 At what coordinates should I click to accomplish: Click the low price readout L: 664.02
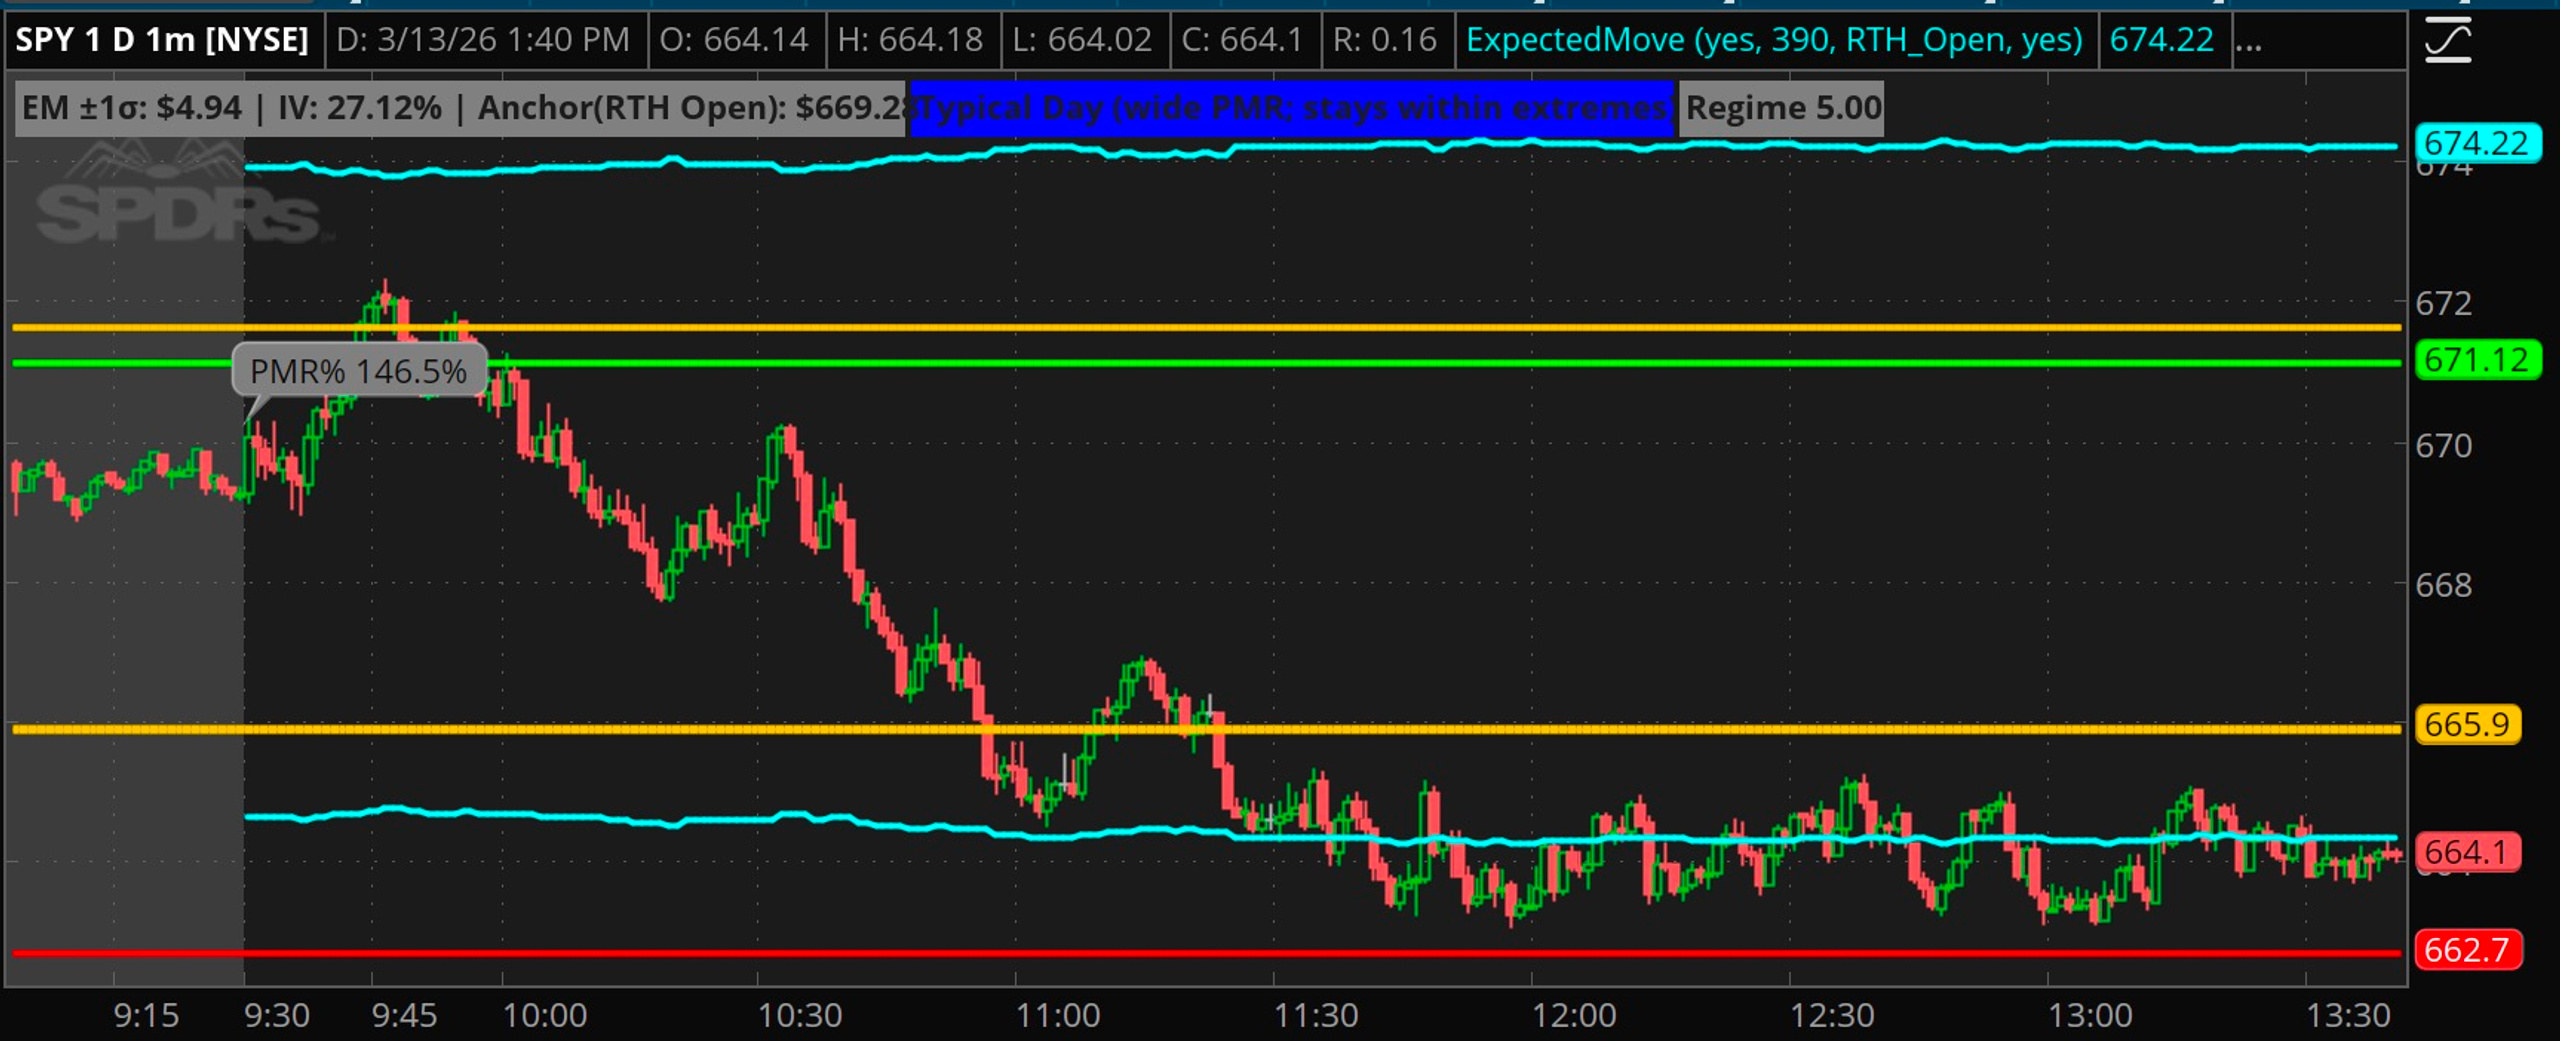click(1082, 40)
